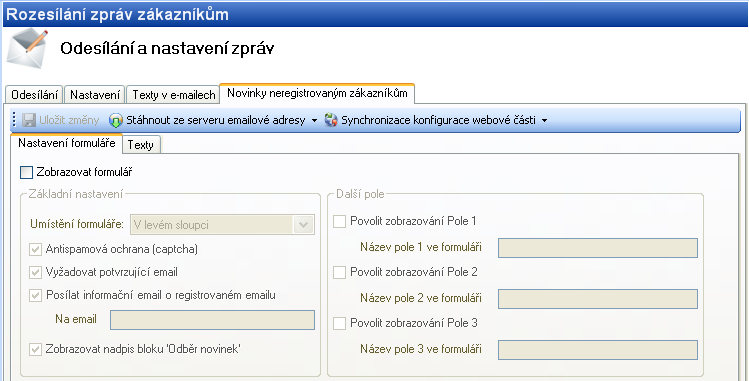Expand the Synchronizace konfigurace dropdown arrow
The image size is (749, 381).
pyautogui.click(x=544, y=121)
